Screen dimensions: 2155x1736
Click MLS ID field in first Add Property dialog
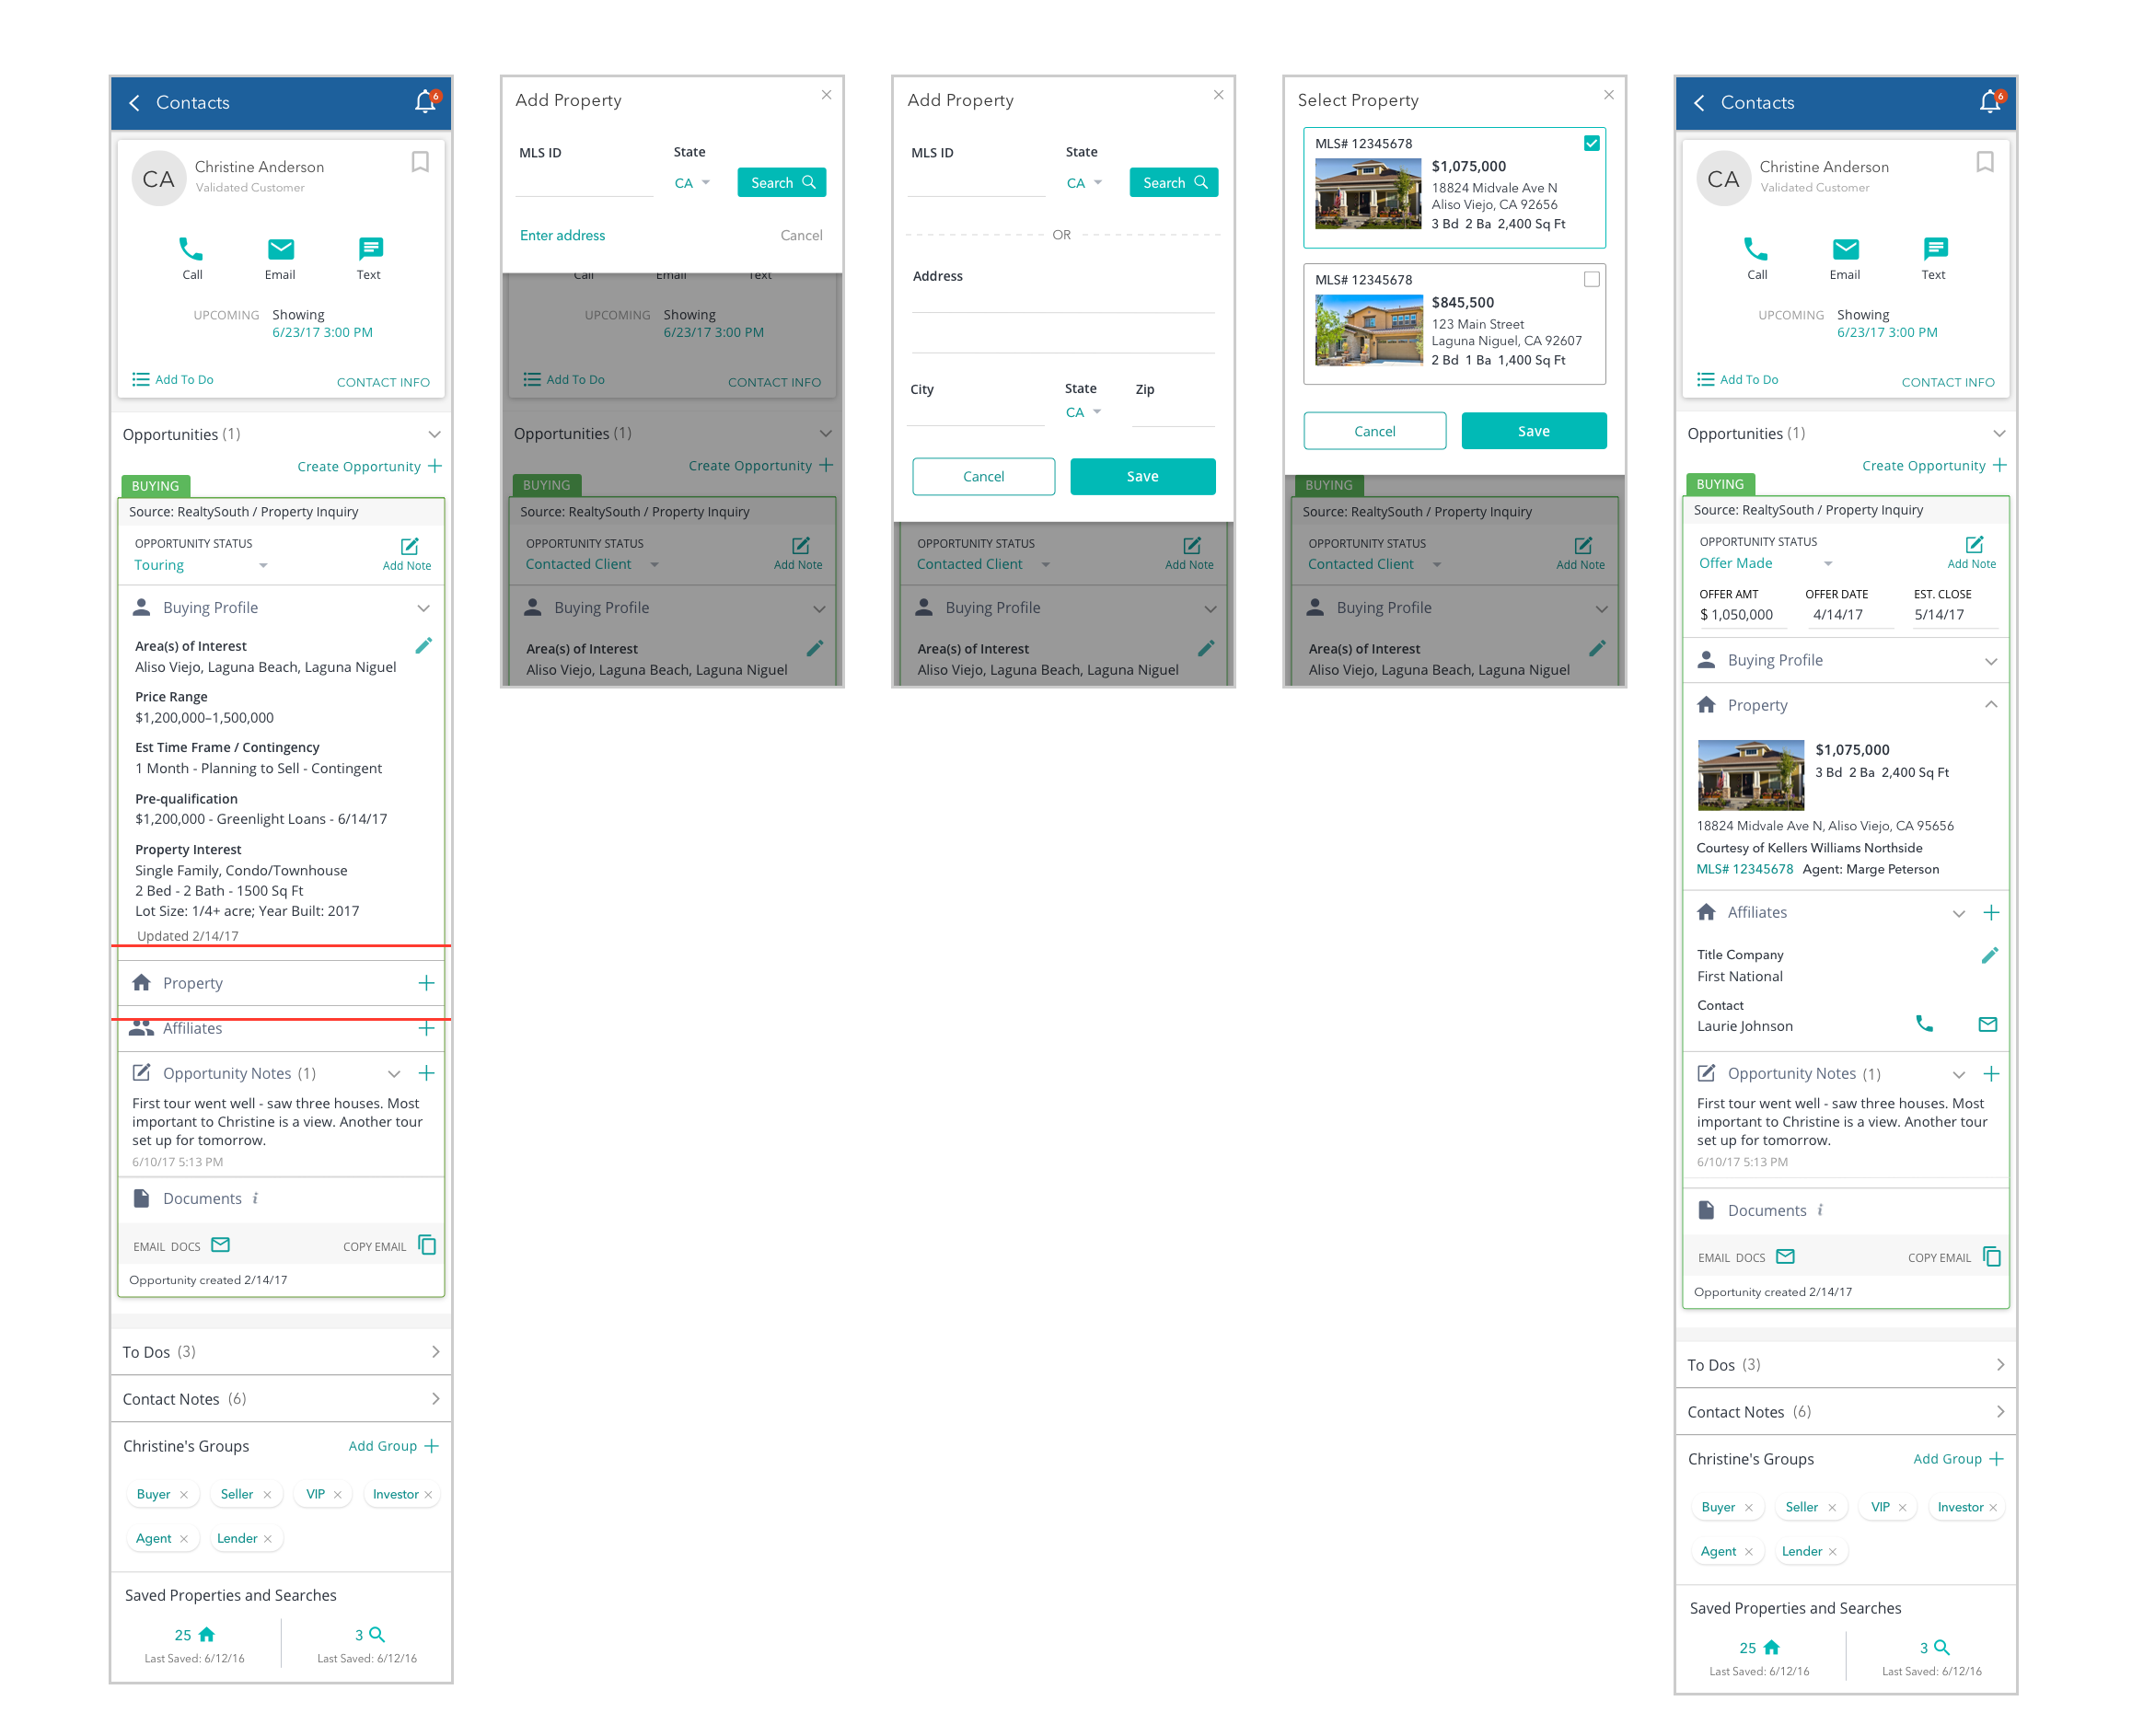tap(585, 184)
